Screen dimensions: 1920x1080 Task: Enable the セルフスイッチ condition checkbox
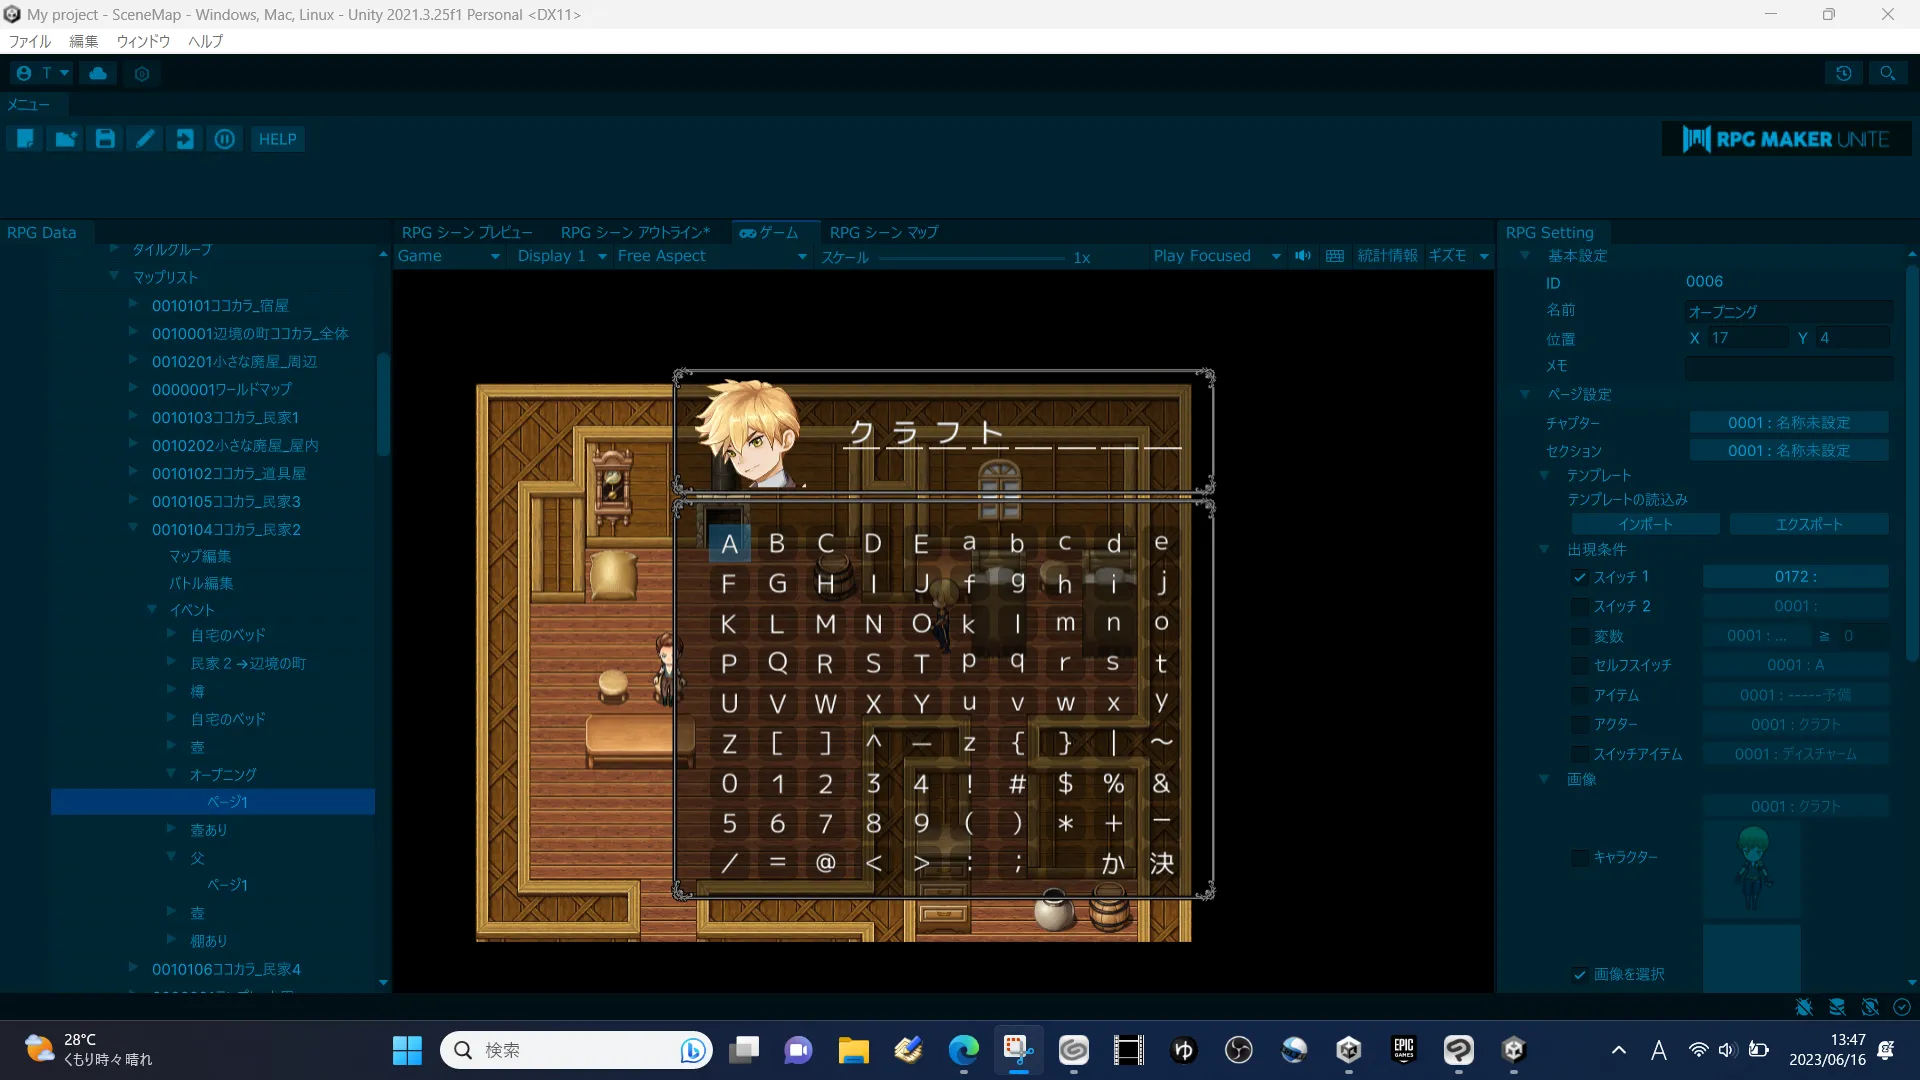click(x=1580, y=665)
